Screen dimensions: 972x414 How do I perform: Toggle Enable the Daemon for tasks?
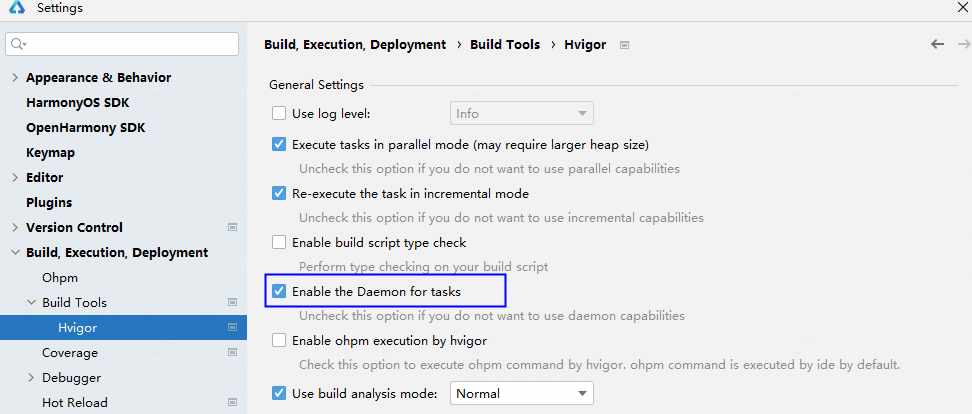279,292
